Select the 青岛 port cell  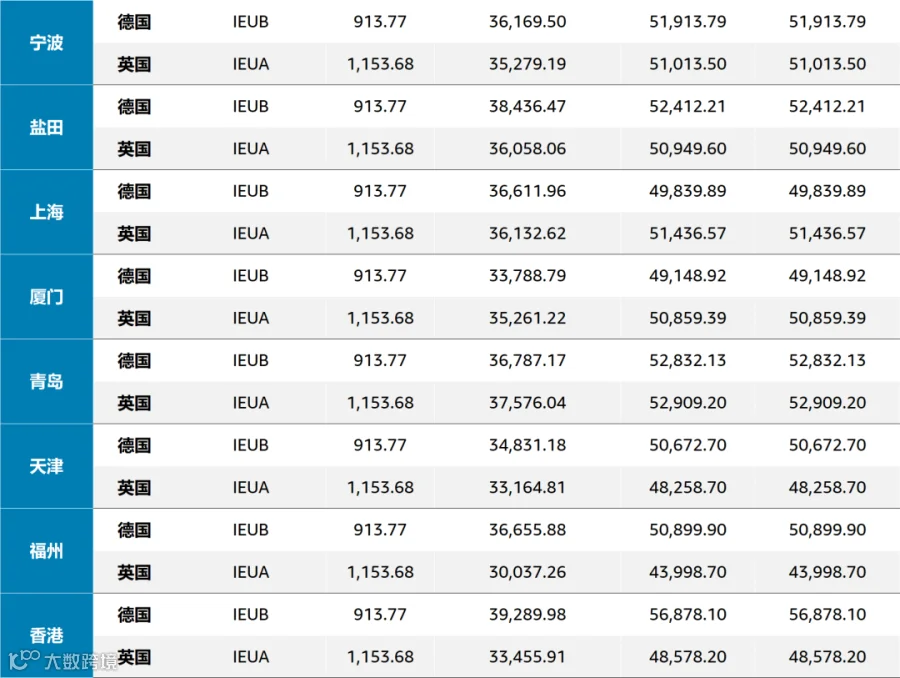point(46,382)
